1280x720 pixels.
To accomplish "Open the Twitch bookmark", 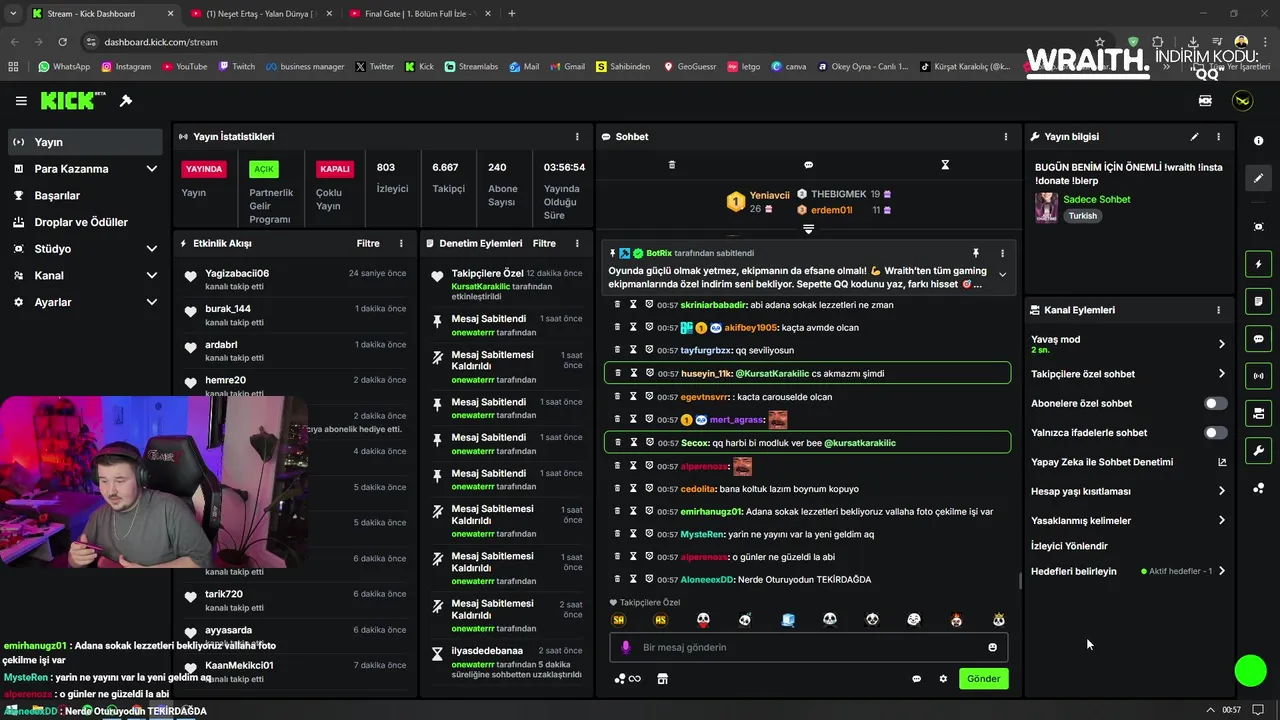I will pos(236,67).
